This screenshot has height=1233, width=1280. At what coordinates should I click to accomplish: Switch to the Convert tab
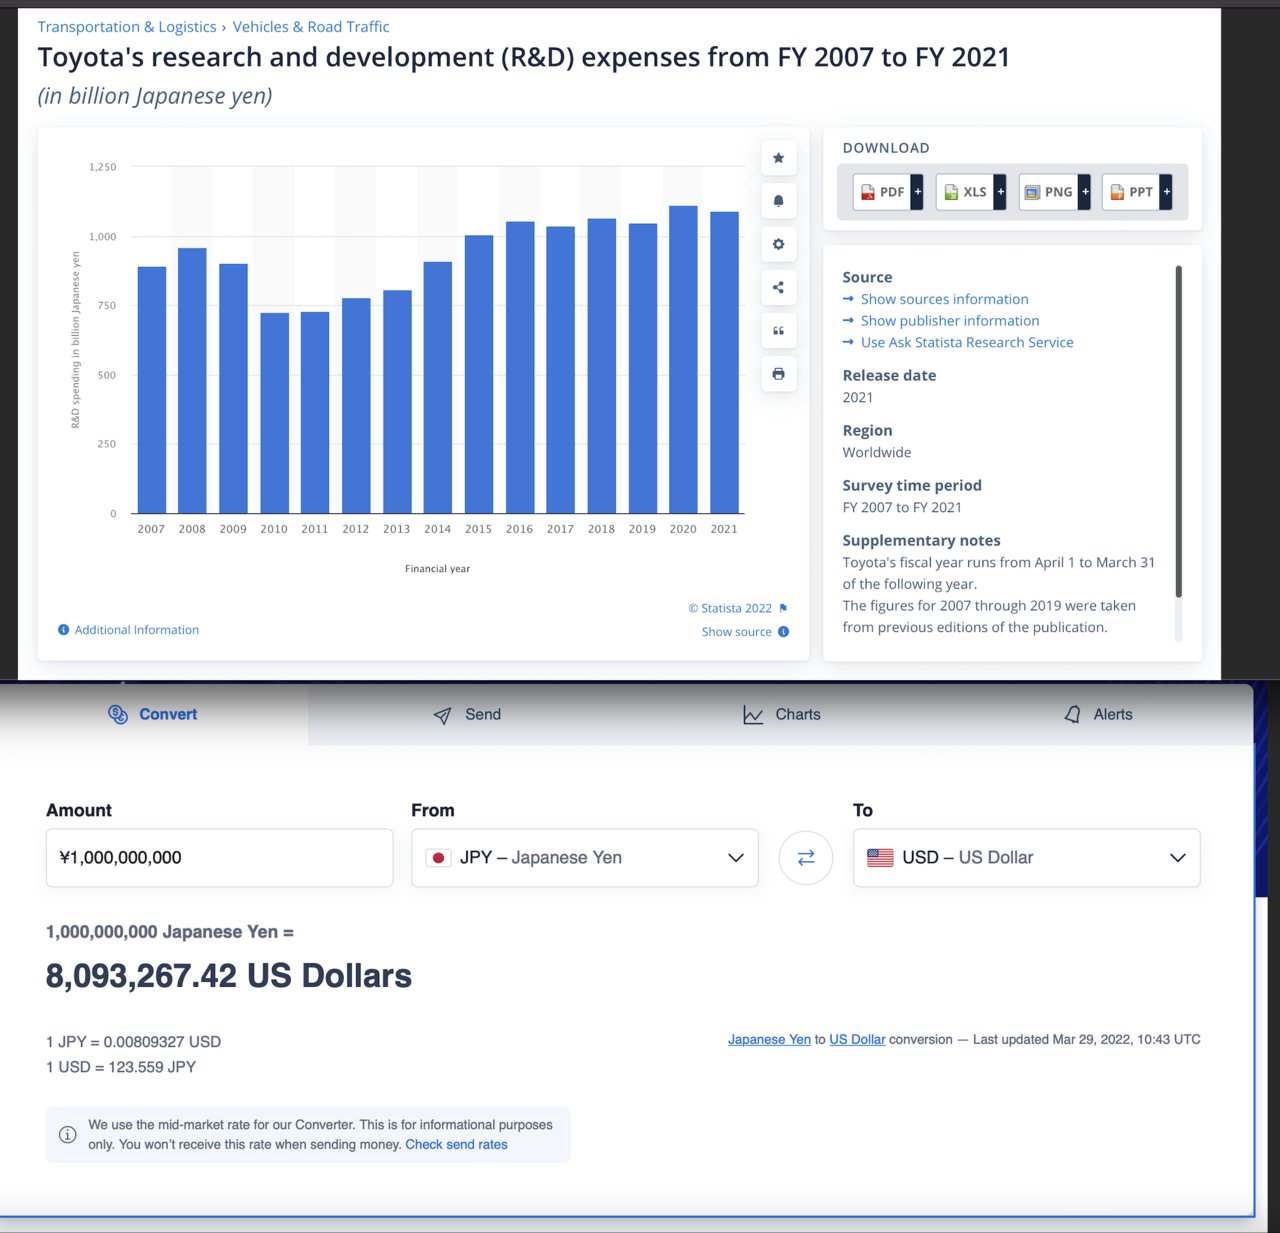point(154,714)
